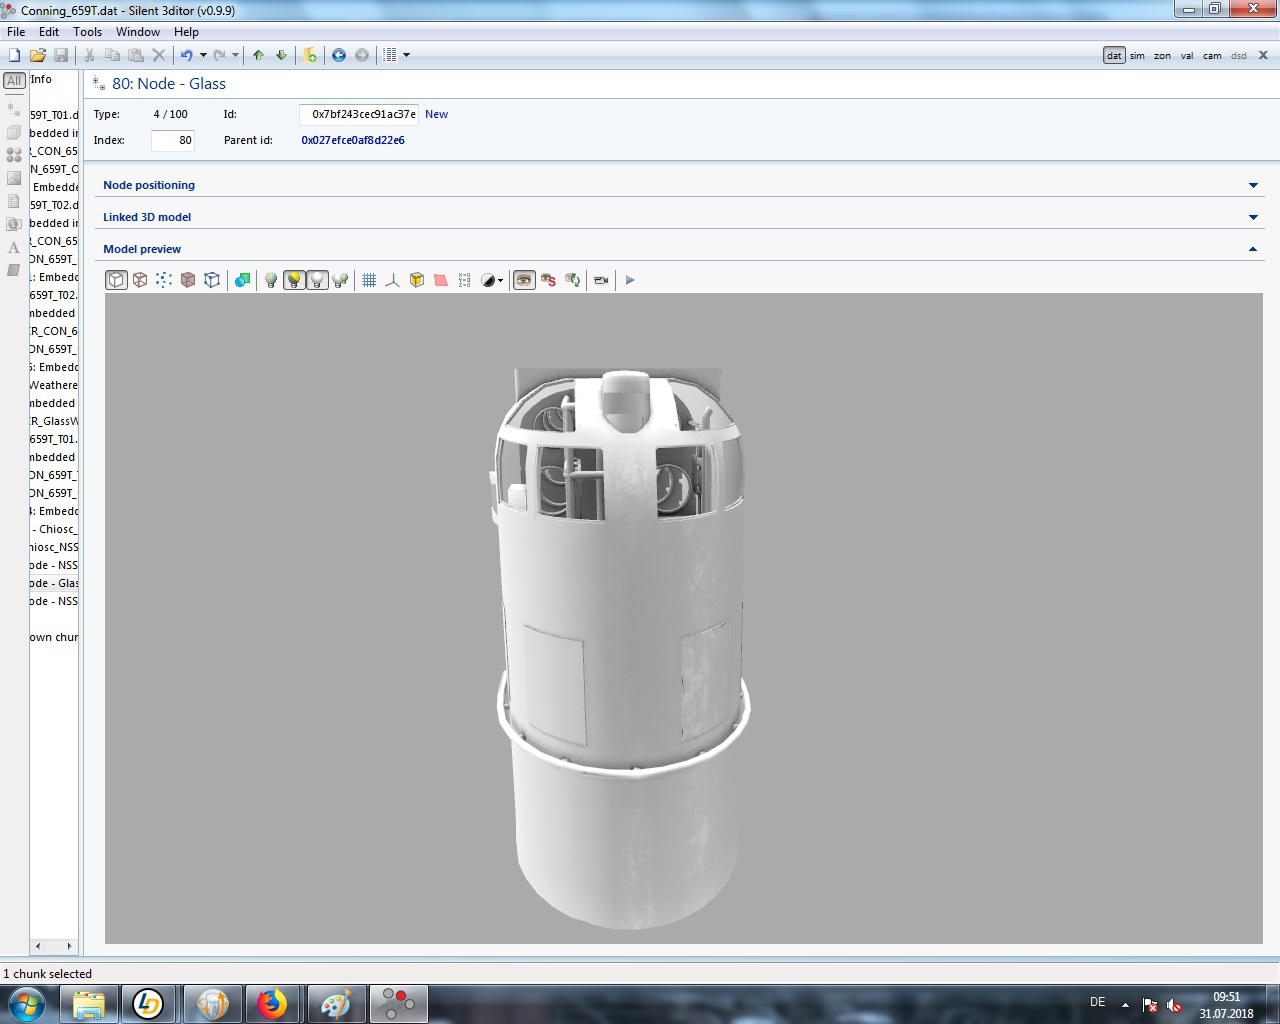Switch to the dat file mode tab
1280x1024 pixels.
point(1114,56)
